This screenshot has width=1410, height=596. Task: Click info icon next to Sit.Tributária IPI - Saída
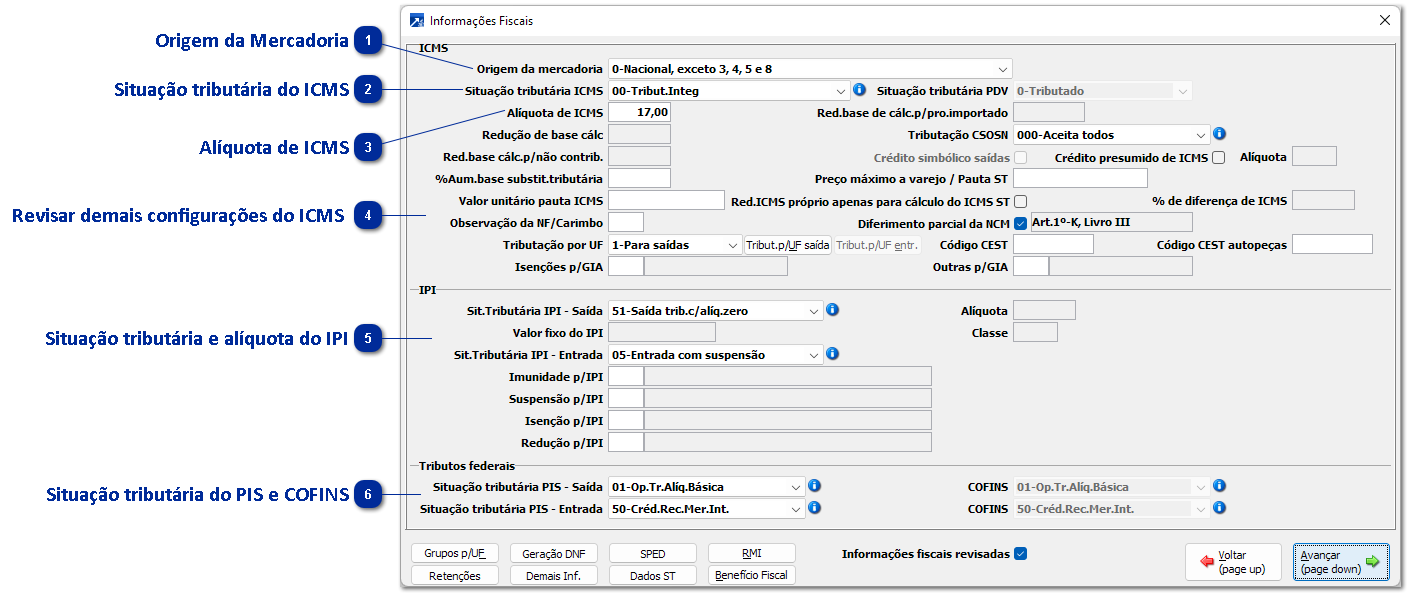pos(832,310)
